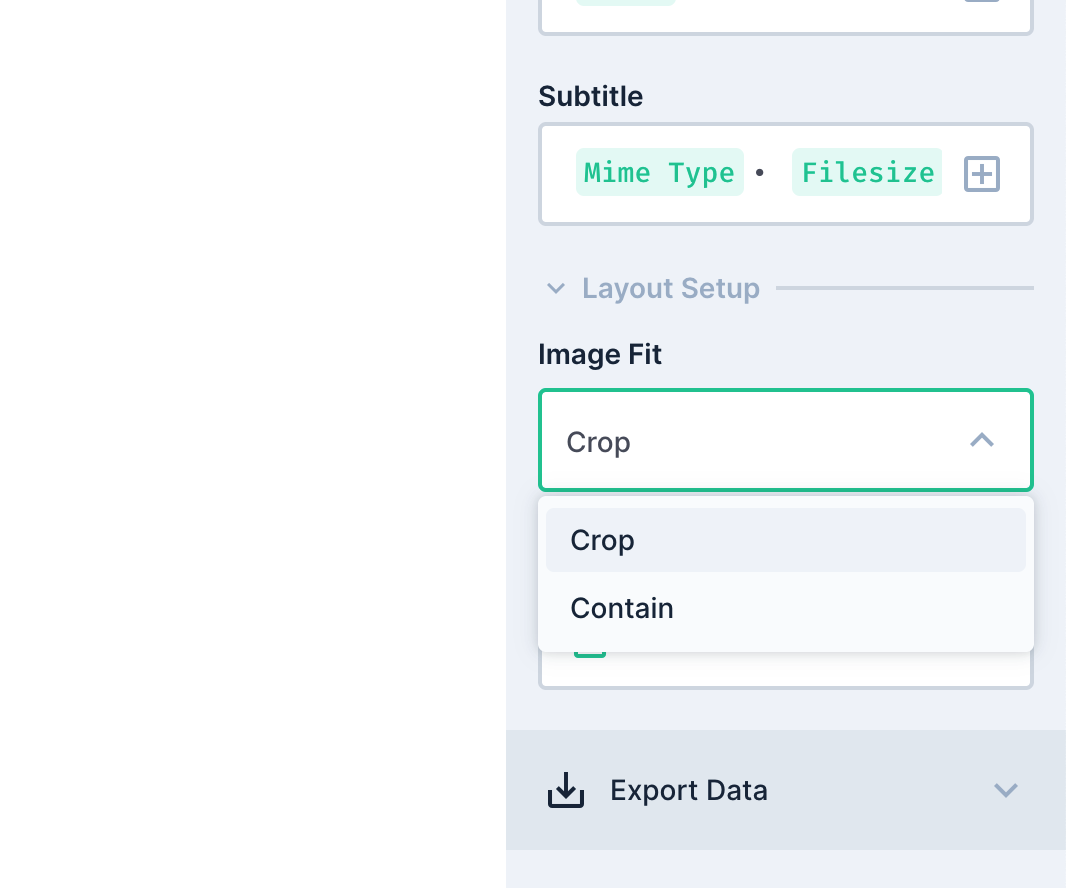Click the plus icon in the top field row
Viewport: 1066px width, 888px height.
tap(981, 3)
